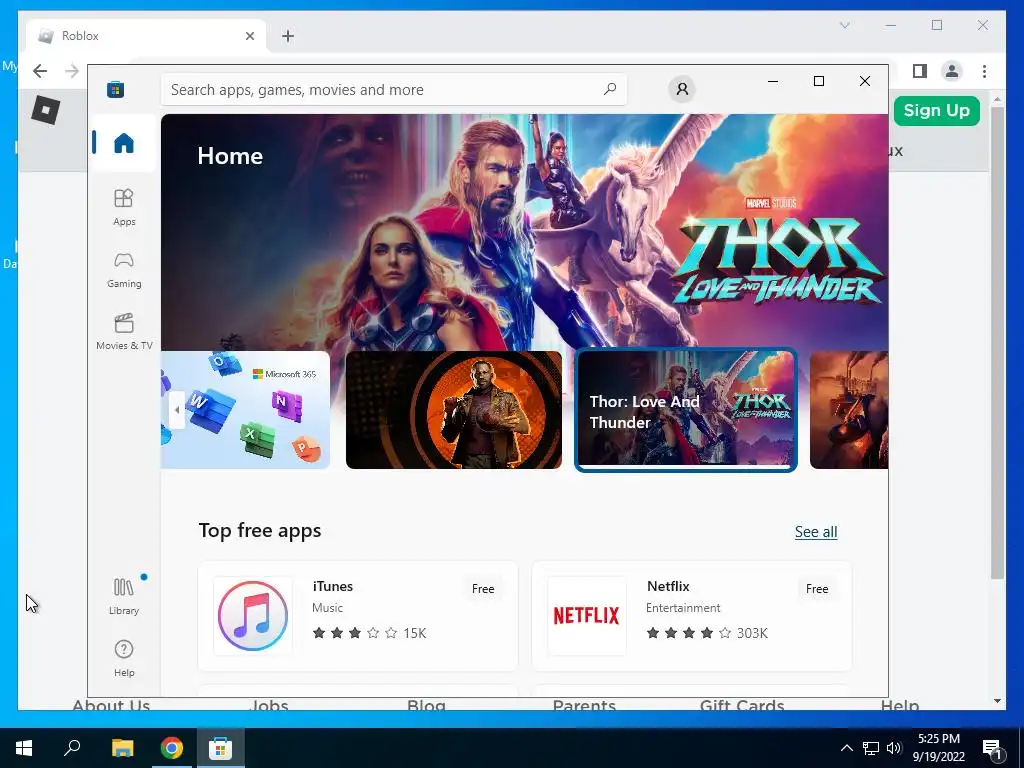Viewport: 1024px width, 768px height.
Task: Click the Free button for Netflix
Action: [x=817, y=588]
